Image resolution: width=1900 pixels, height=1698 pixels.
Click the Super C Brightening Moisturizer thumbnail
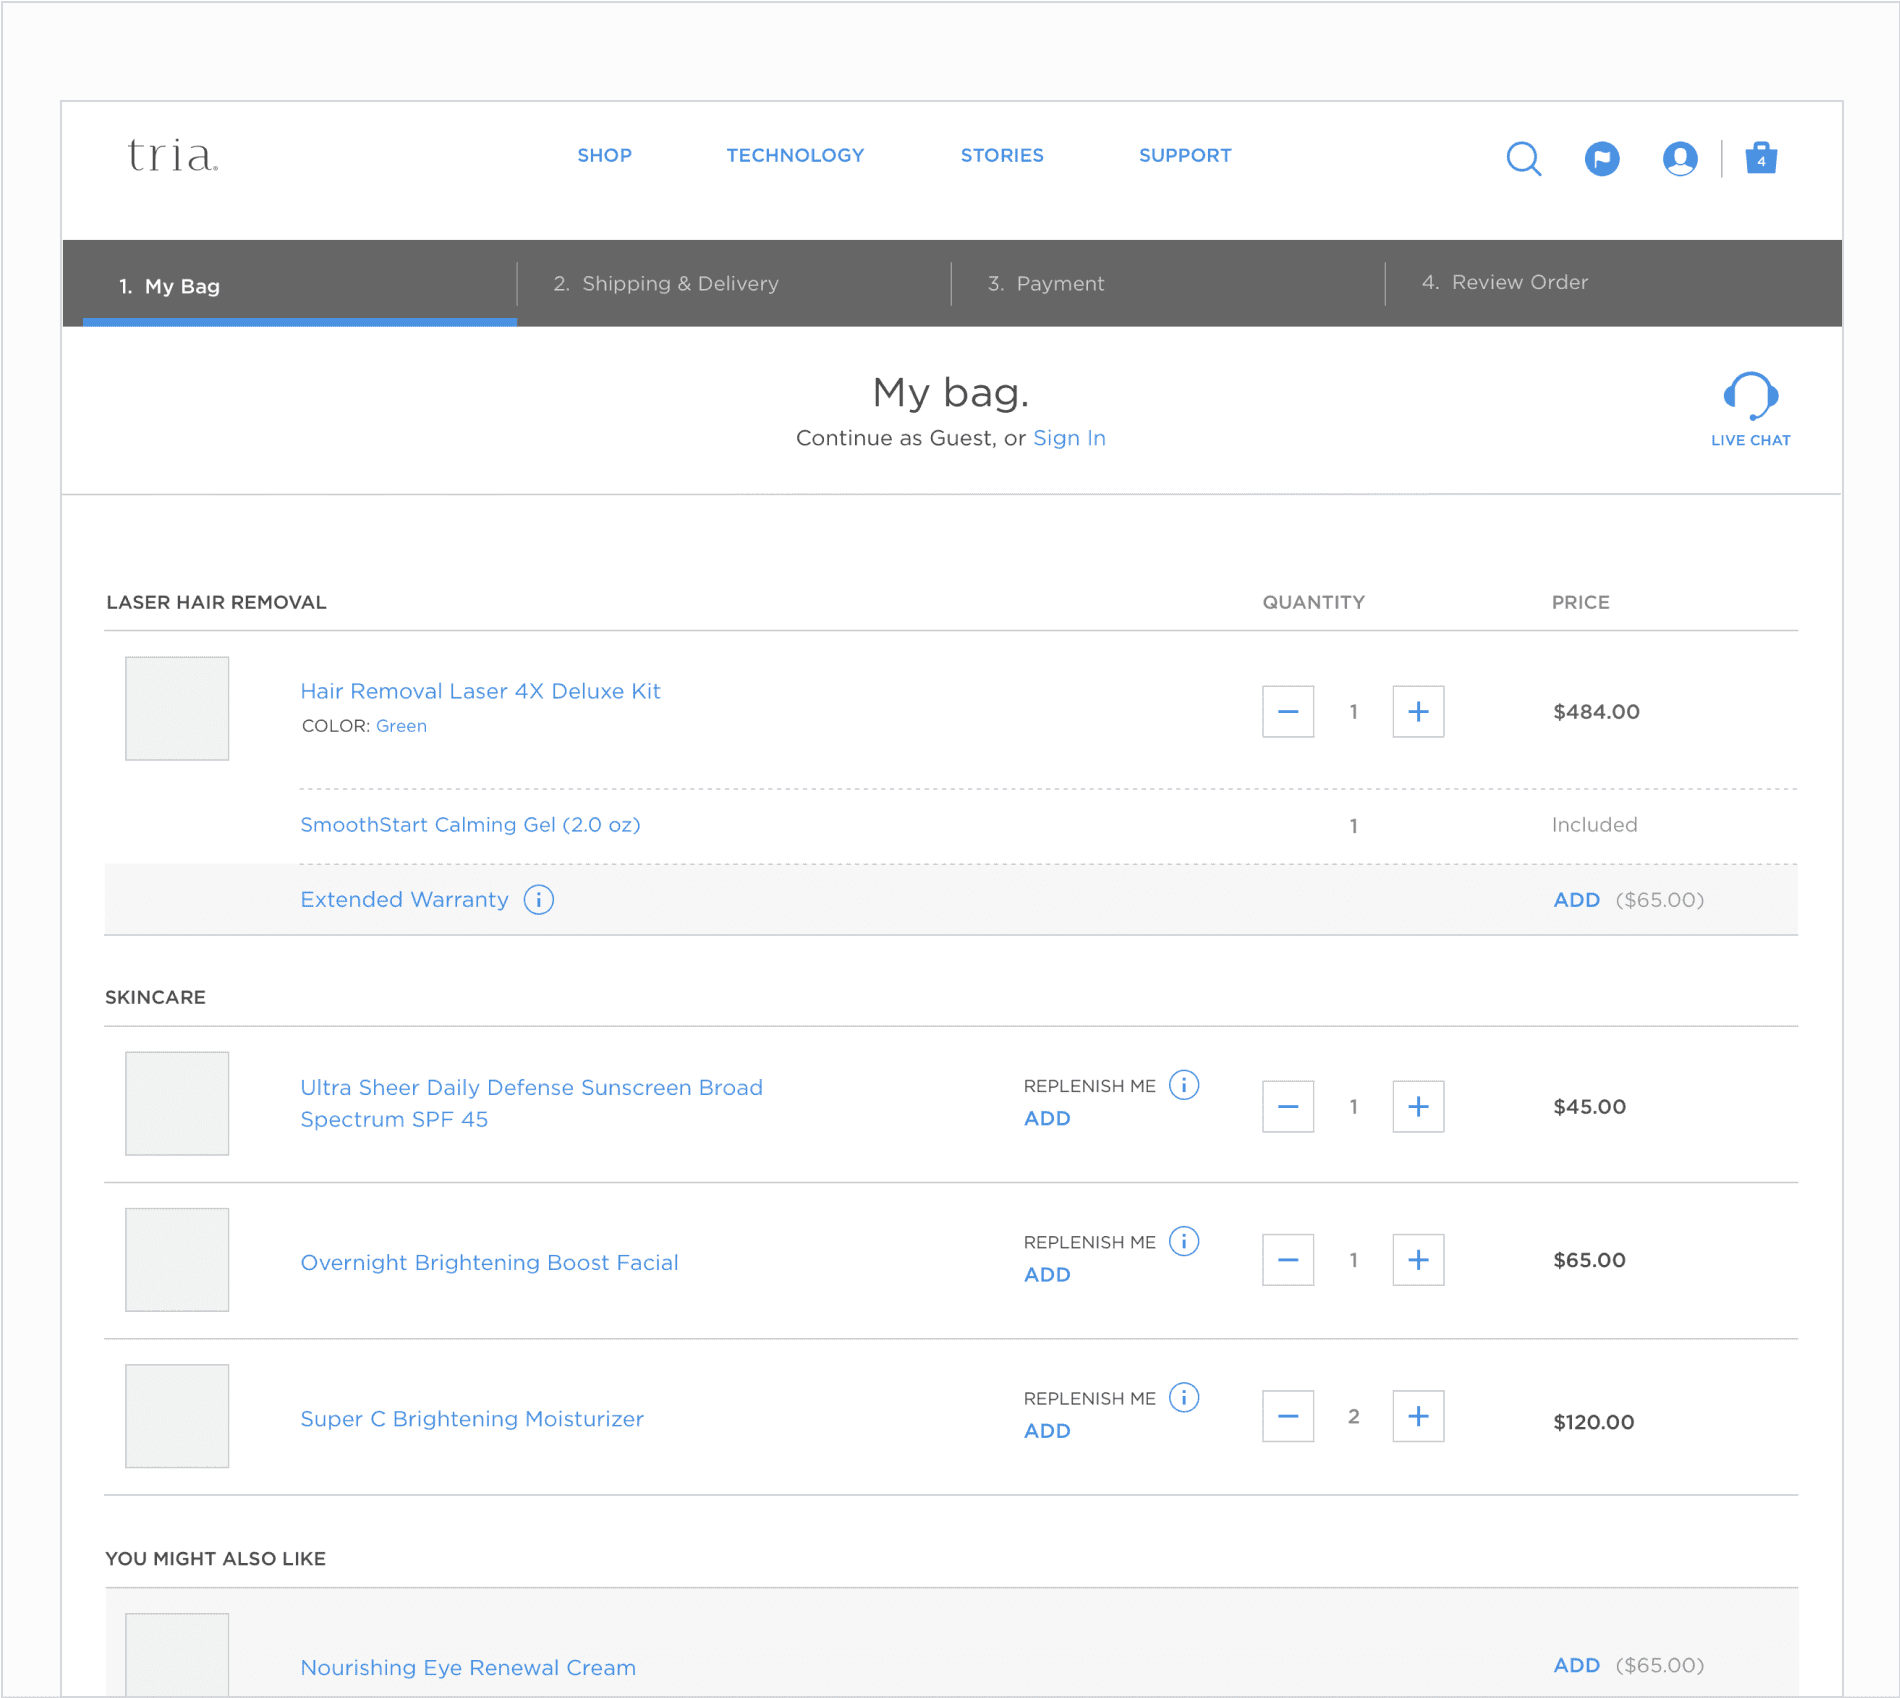[177, 1416]
